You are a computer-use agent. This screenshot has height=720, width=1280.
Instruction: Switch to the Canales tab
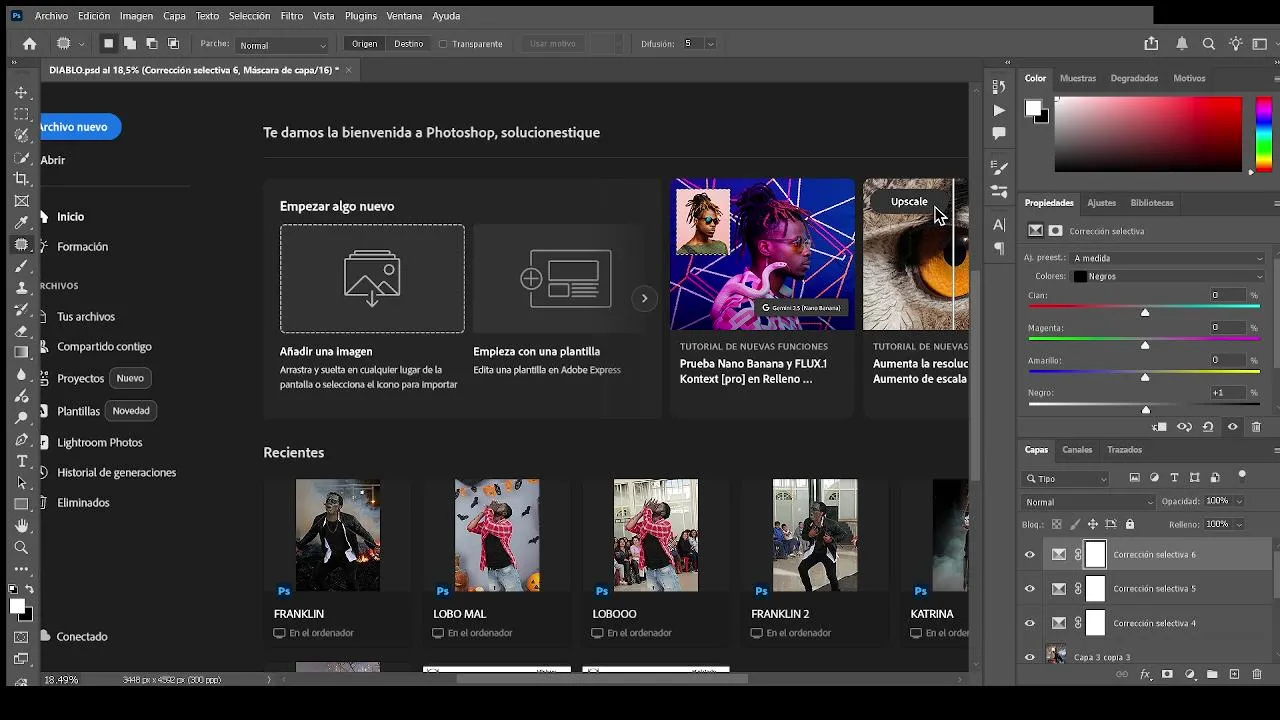click(1077, 450)
